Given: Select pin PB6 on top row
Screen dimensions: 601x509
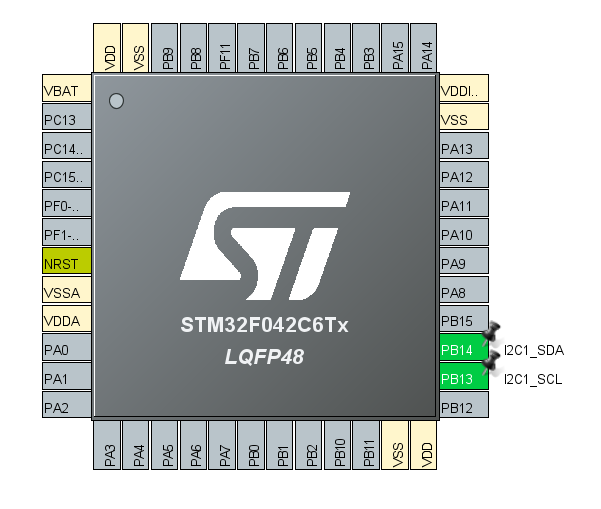Looking at the screenshot, I should pos(280,48).
